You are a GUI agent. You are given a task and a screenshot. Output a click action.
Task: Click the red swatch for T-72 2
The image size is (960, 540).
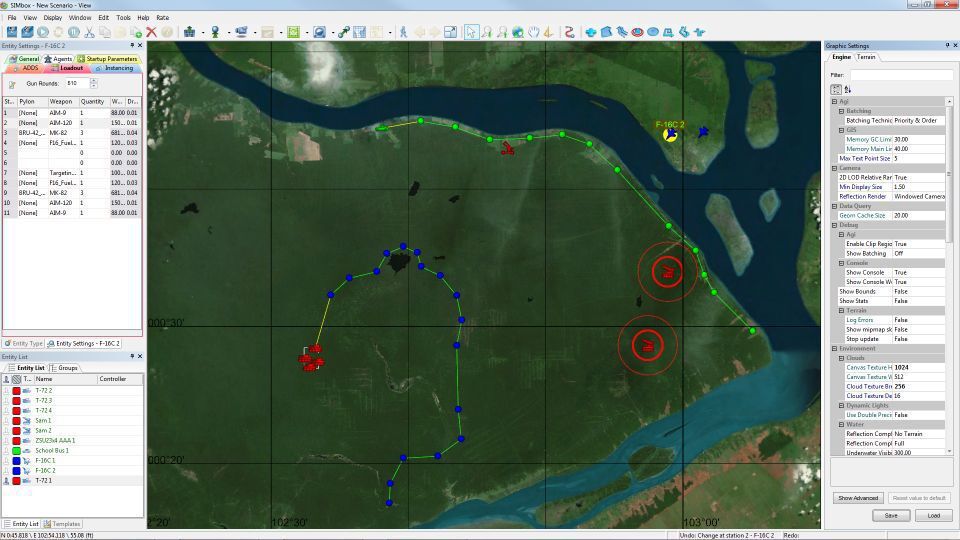click(x=16, y=391)
